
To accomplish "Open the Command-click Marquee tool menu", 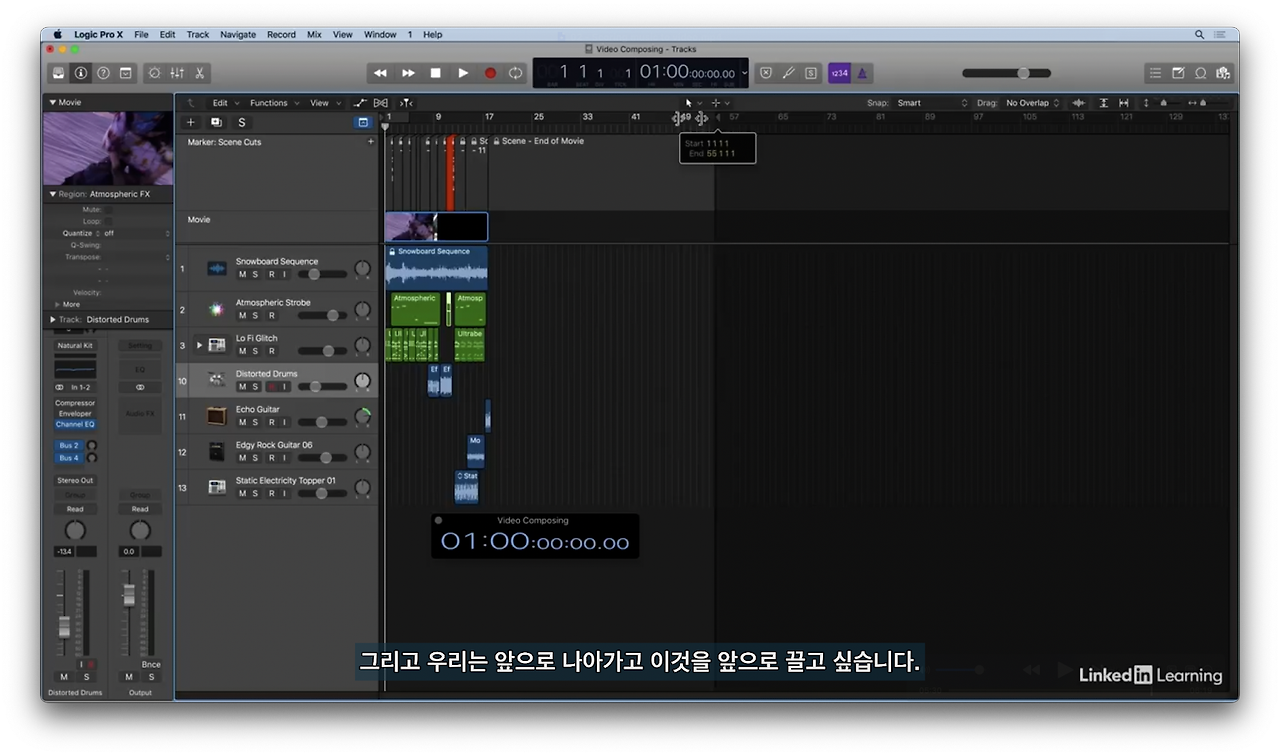I will (x=720, y=103).
